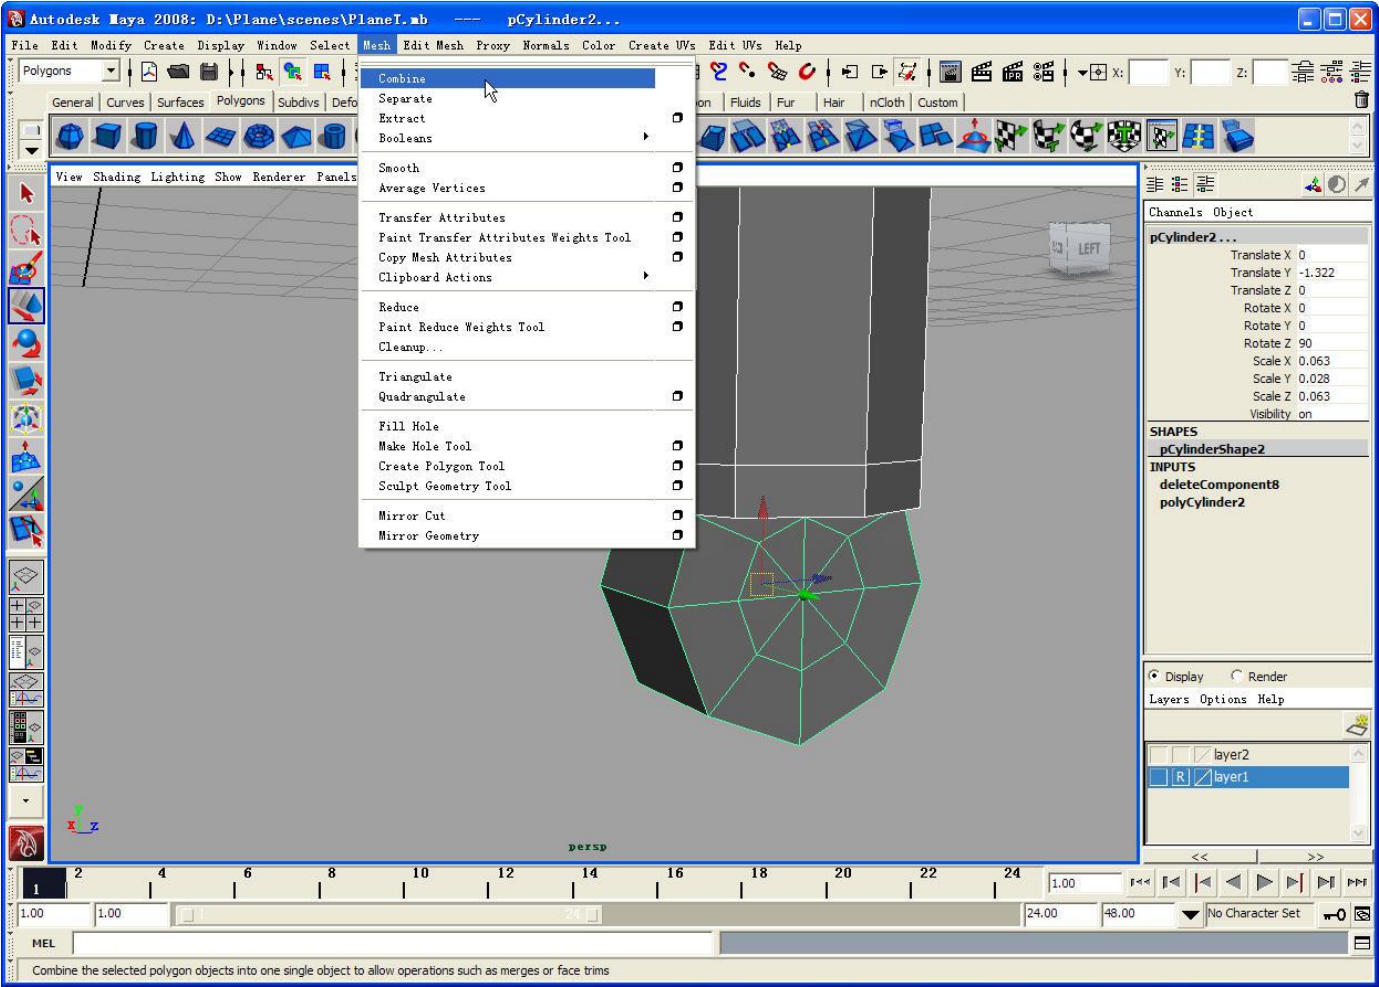1379x987 pixels.
Task: Expand the Booleans submenu
Action: 646,137
